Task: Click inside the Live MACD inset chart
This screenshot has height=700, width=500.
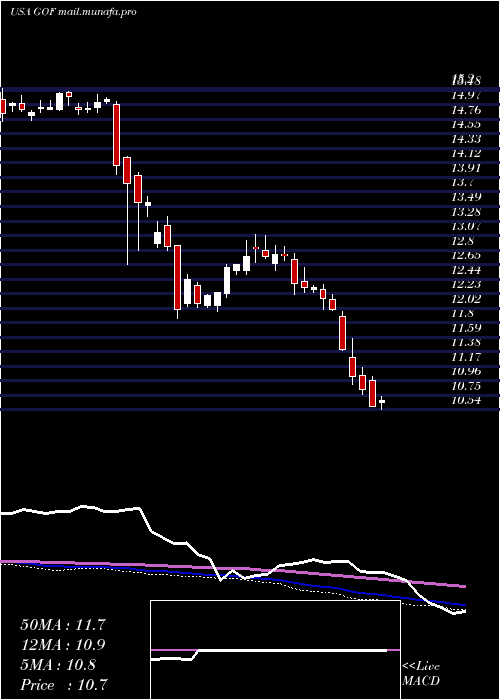Action: 275,650
